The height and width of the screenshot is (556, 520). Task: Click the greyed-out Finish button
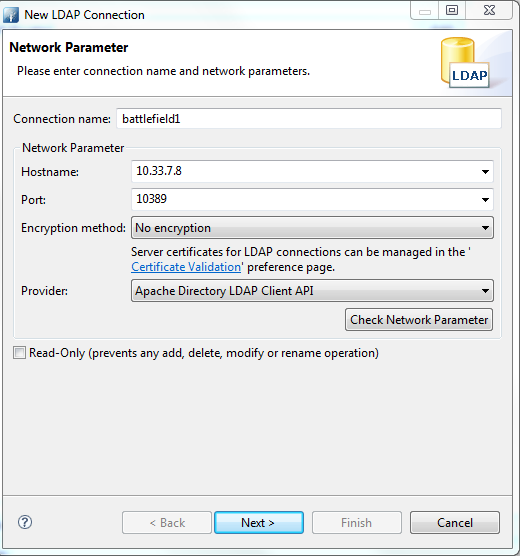click(x=356, y=522)
